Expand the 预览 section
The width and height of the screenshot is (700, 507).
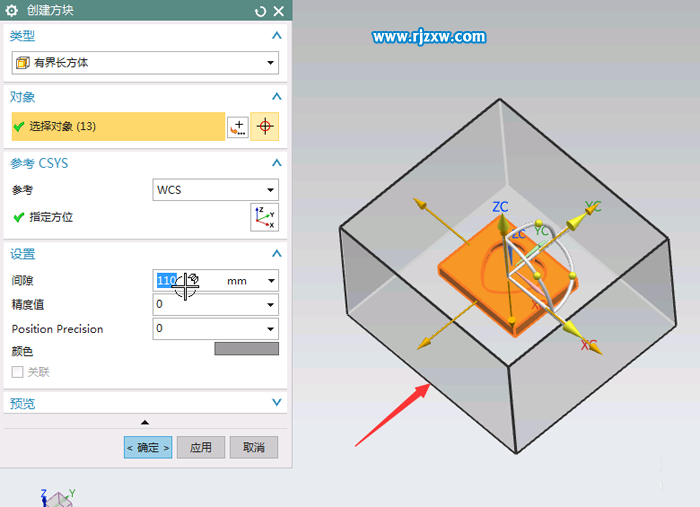tap(277, 403)
